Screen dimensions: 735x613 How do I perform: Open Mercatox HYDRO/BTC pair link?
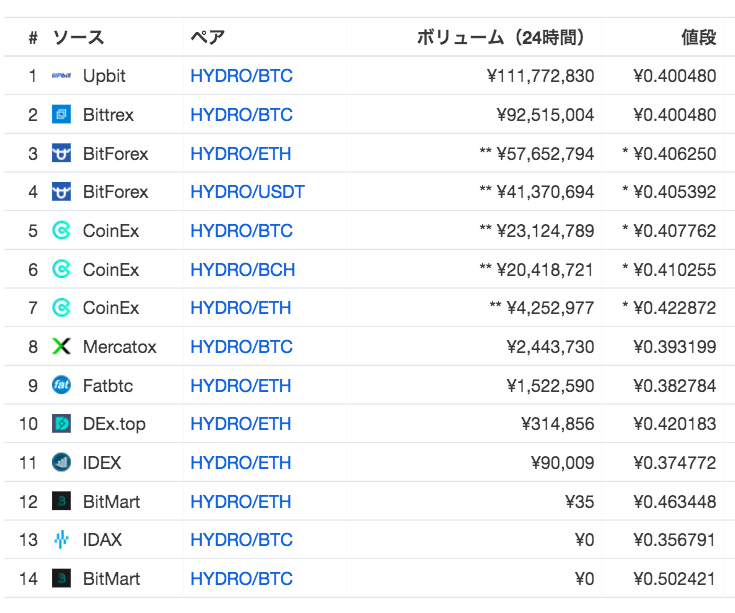241,347
